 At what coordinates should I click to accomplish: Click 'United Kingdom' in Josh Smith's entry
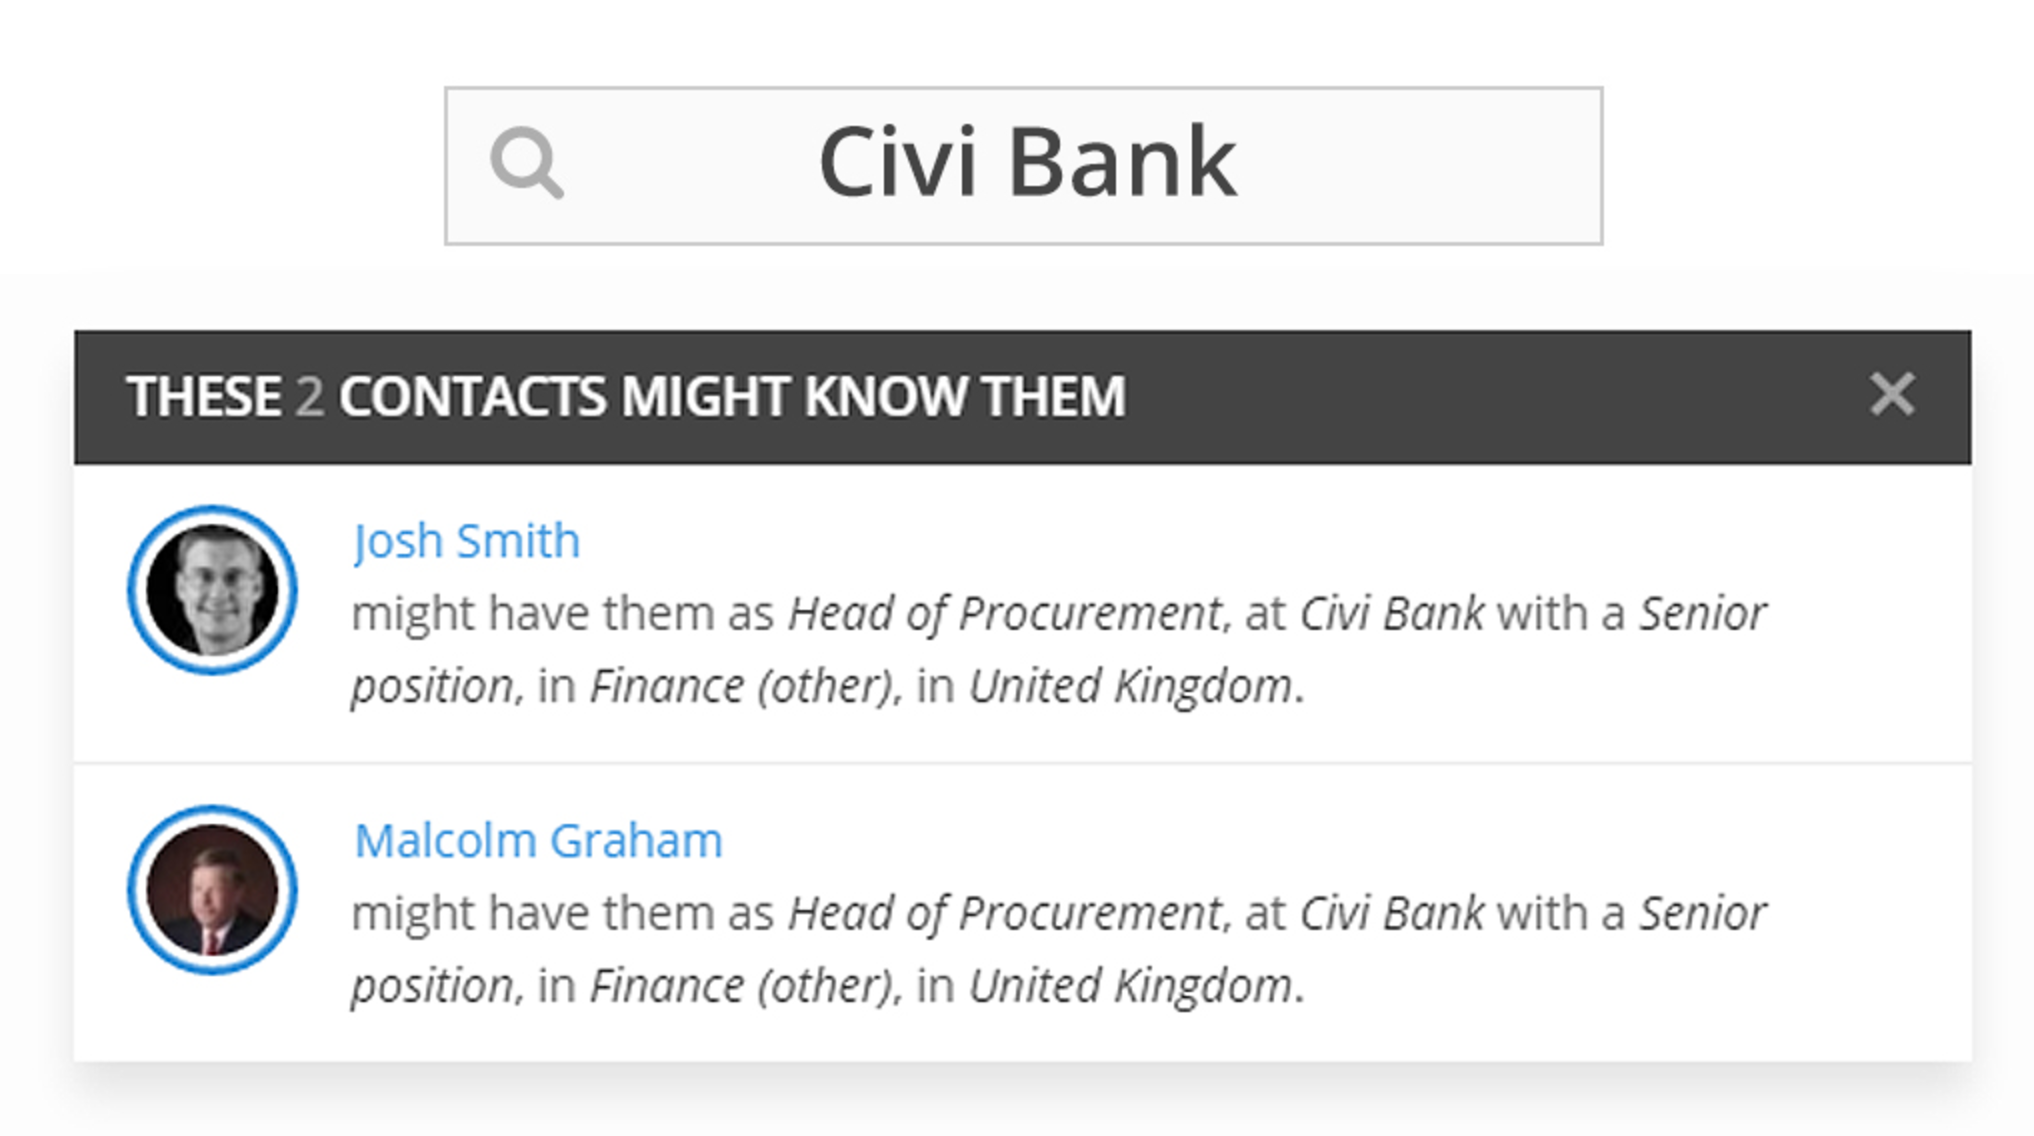1131,686
